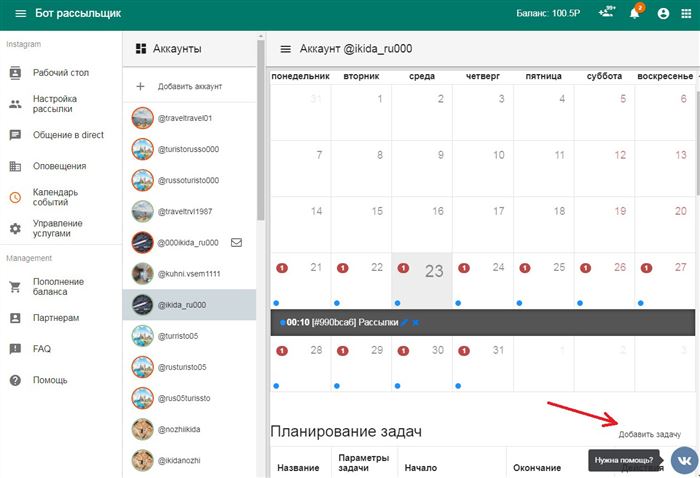This screenshot has width=700, height=478.
Task: Open Общение в direct menu item
Action: pyautogui.click(x=61, y=135)
